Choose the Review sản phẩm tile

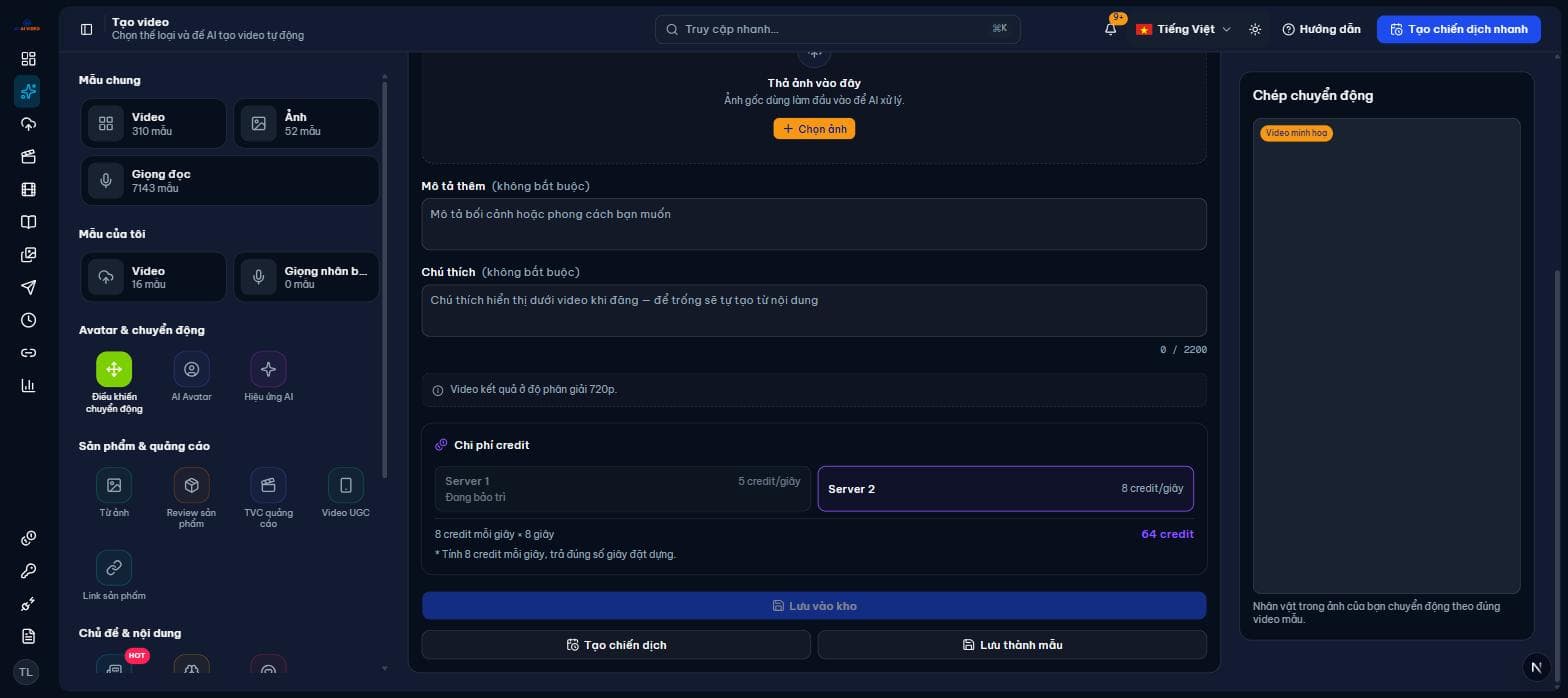191,498
